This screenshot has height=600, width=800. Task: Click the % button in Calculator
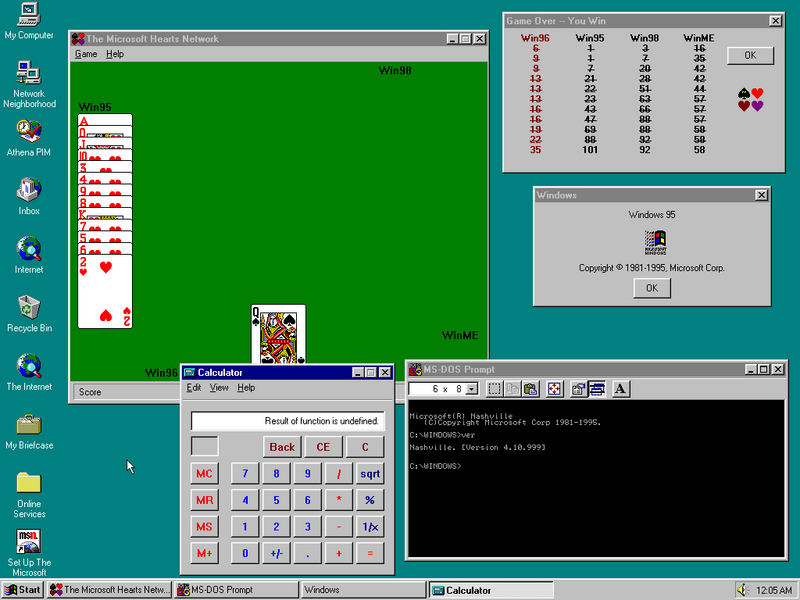370,500
